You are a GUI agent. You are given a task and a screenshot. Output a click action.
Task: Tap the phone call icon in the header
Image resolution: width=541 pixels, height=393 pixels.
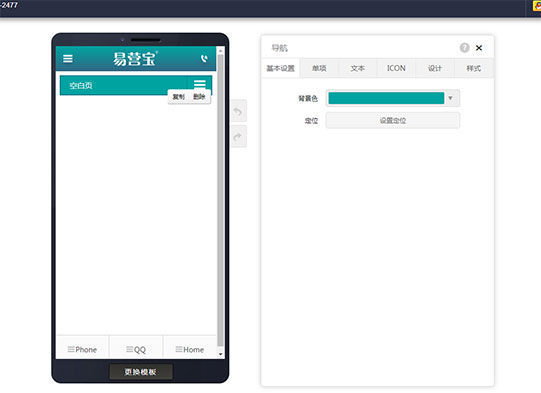[204, 58]
